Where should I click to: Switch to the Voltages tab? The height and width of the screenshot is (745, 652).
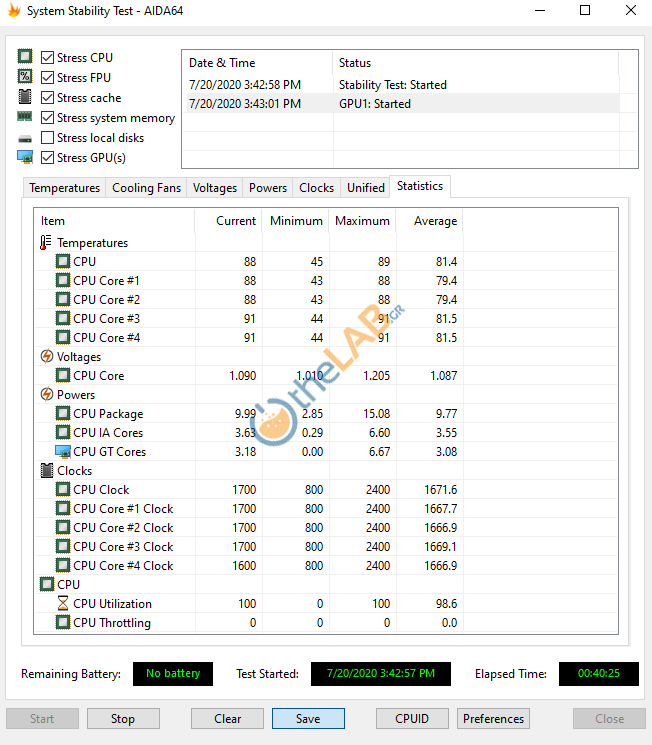215,188
